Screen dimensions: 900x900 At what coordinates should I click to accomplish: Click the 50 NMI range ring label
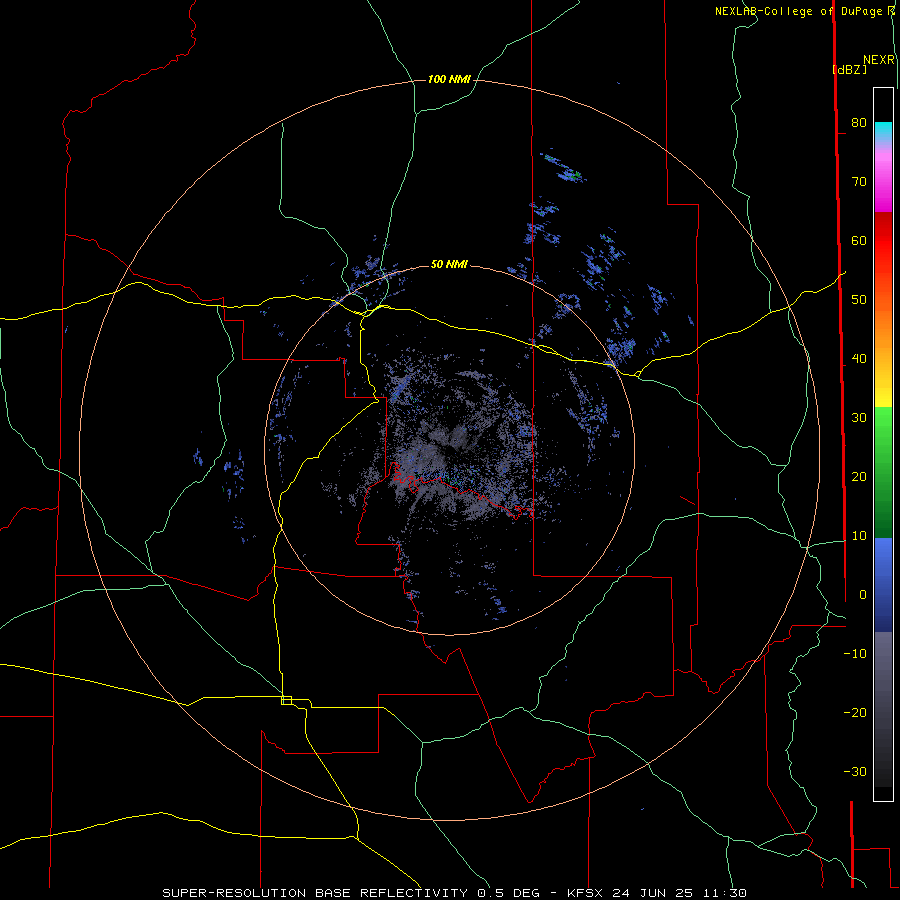coord(449,264)
